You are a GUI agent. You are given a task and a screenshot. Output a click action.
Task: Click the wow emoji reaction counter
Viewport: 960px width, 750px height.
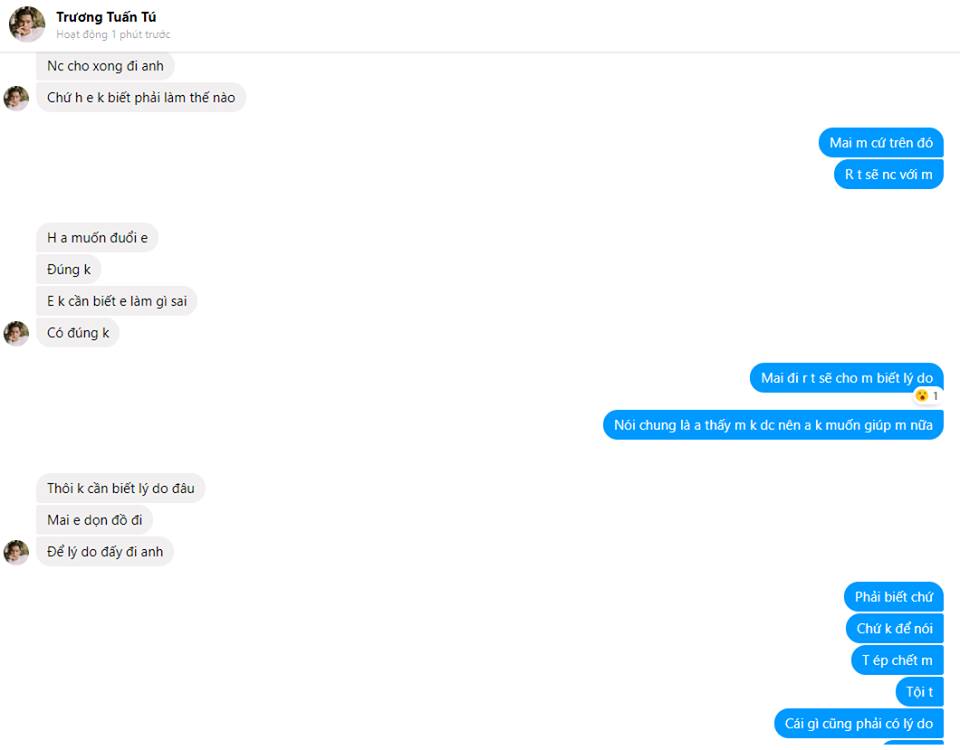click(927, 396)
